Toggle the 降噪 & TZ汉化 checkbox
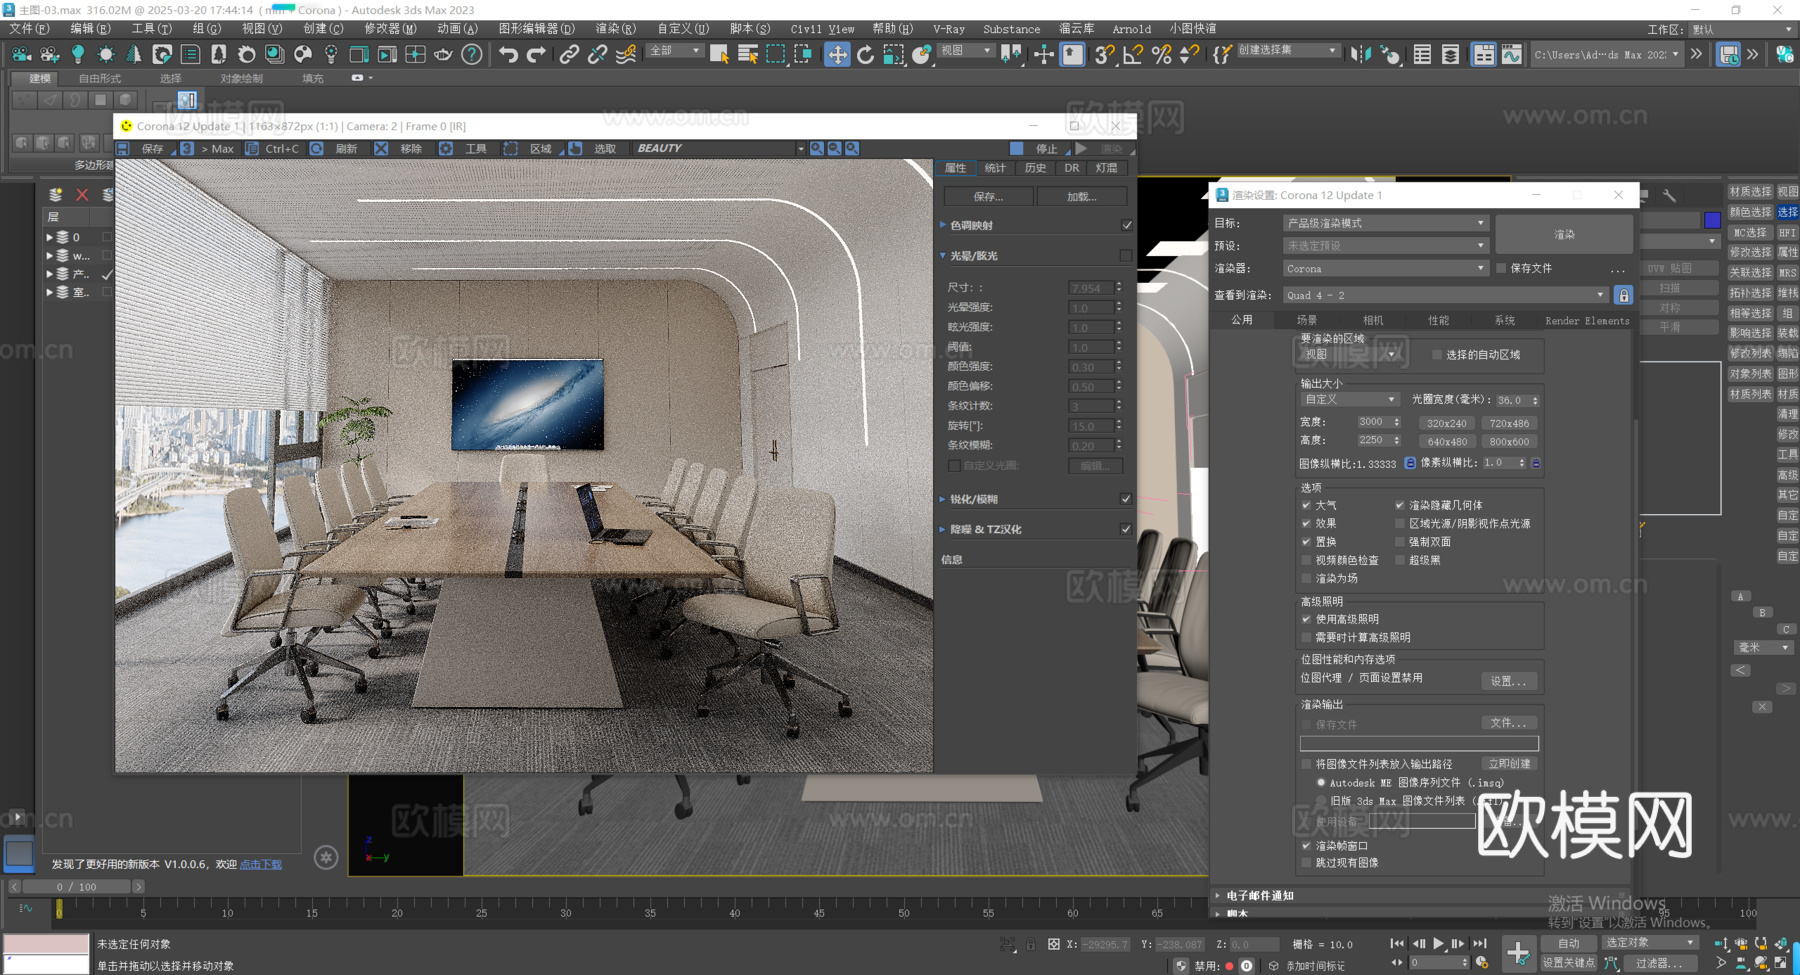Screen dimensions: 1800x975 click(1126, 529)
